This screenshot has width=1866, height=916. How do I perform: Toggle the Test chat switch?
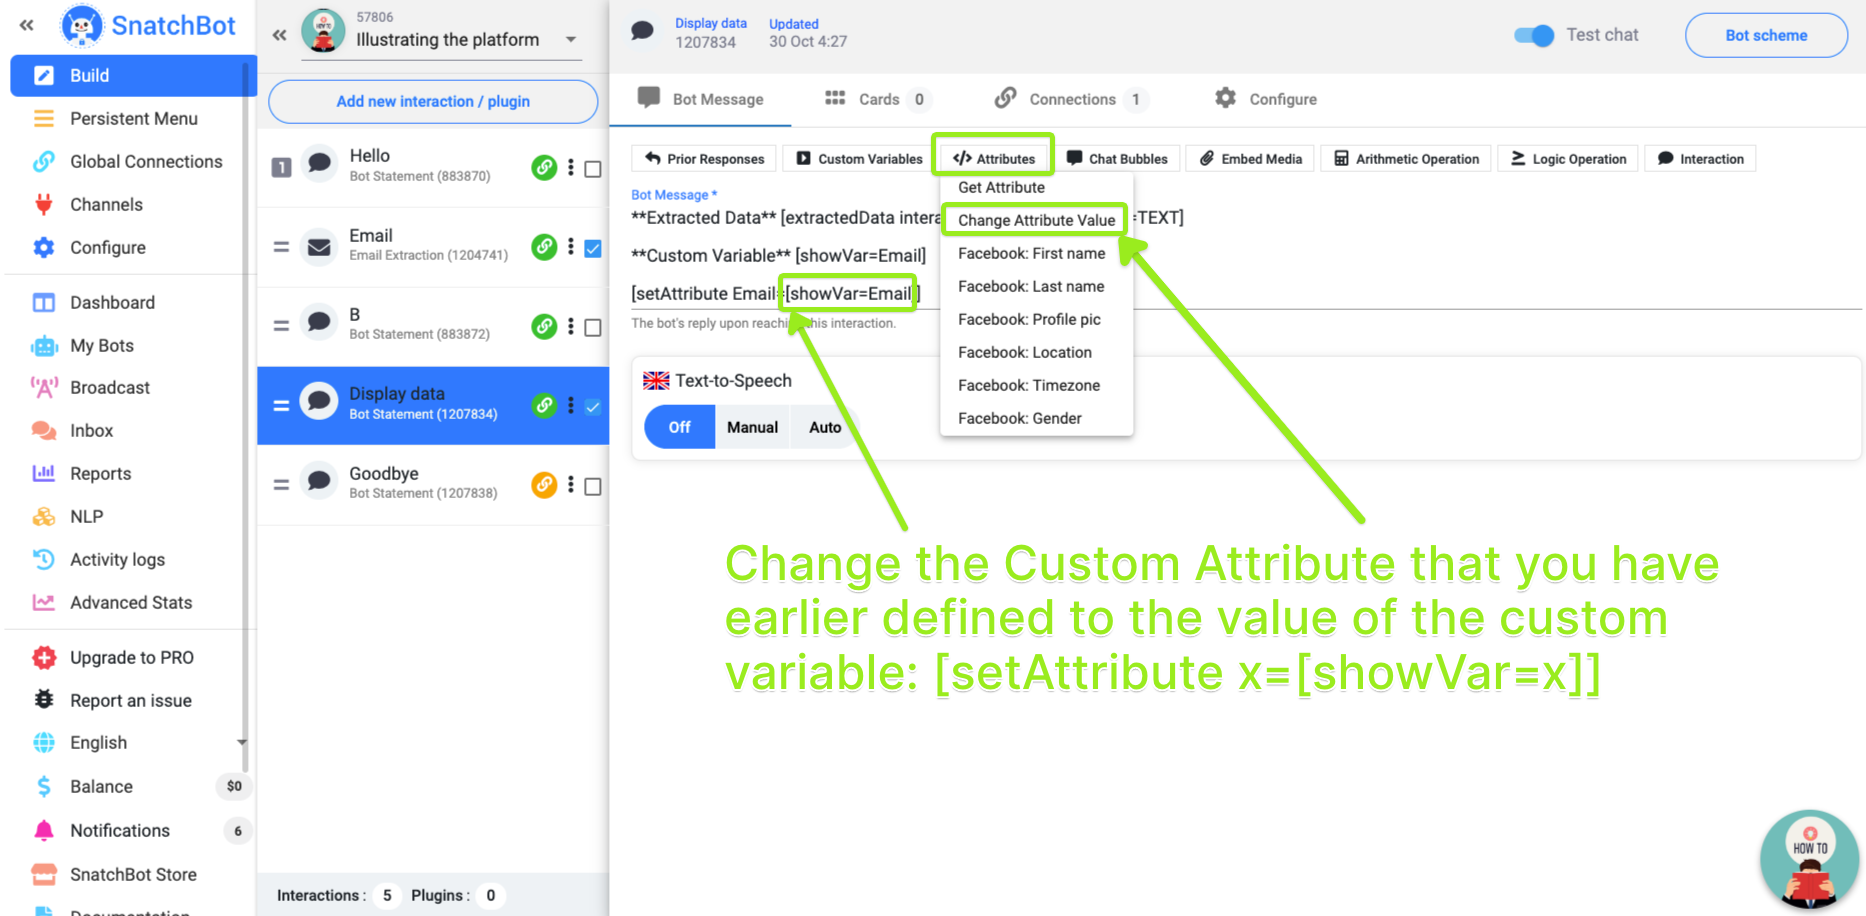pos(1534,35)
